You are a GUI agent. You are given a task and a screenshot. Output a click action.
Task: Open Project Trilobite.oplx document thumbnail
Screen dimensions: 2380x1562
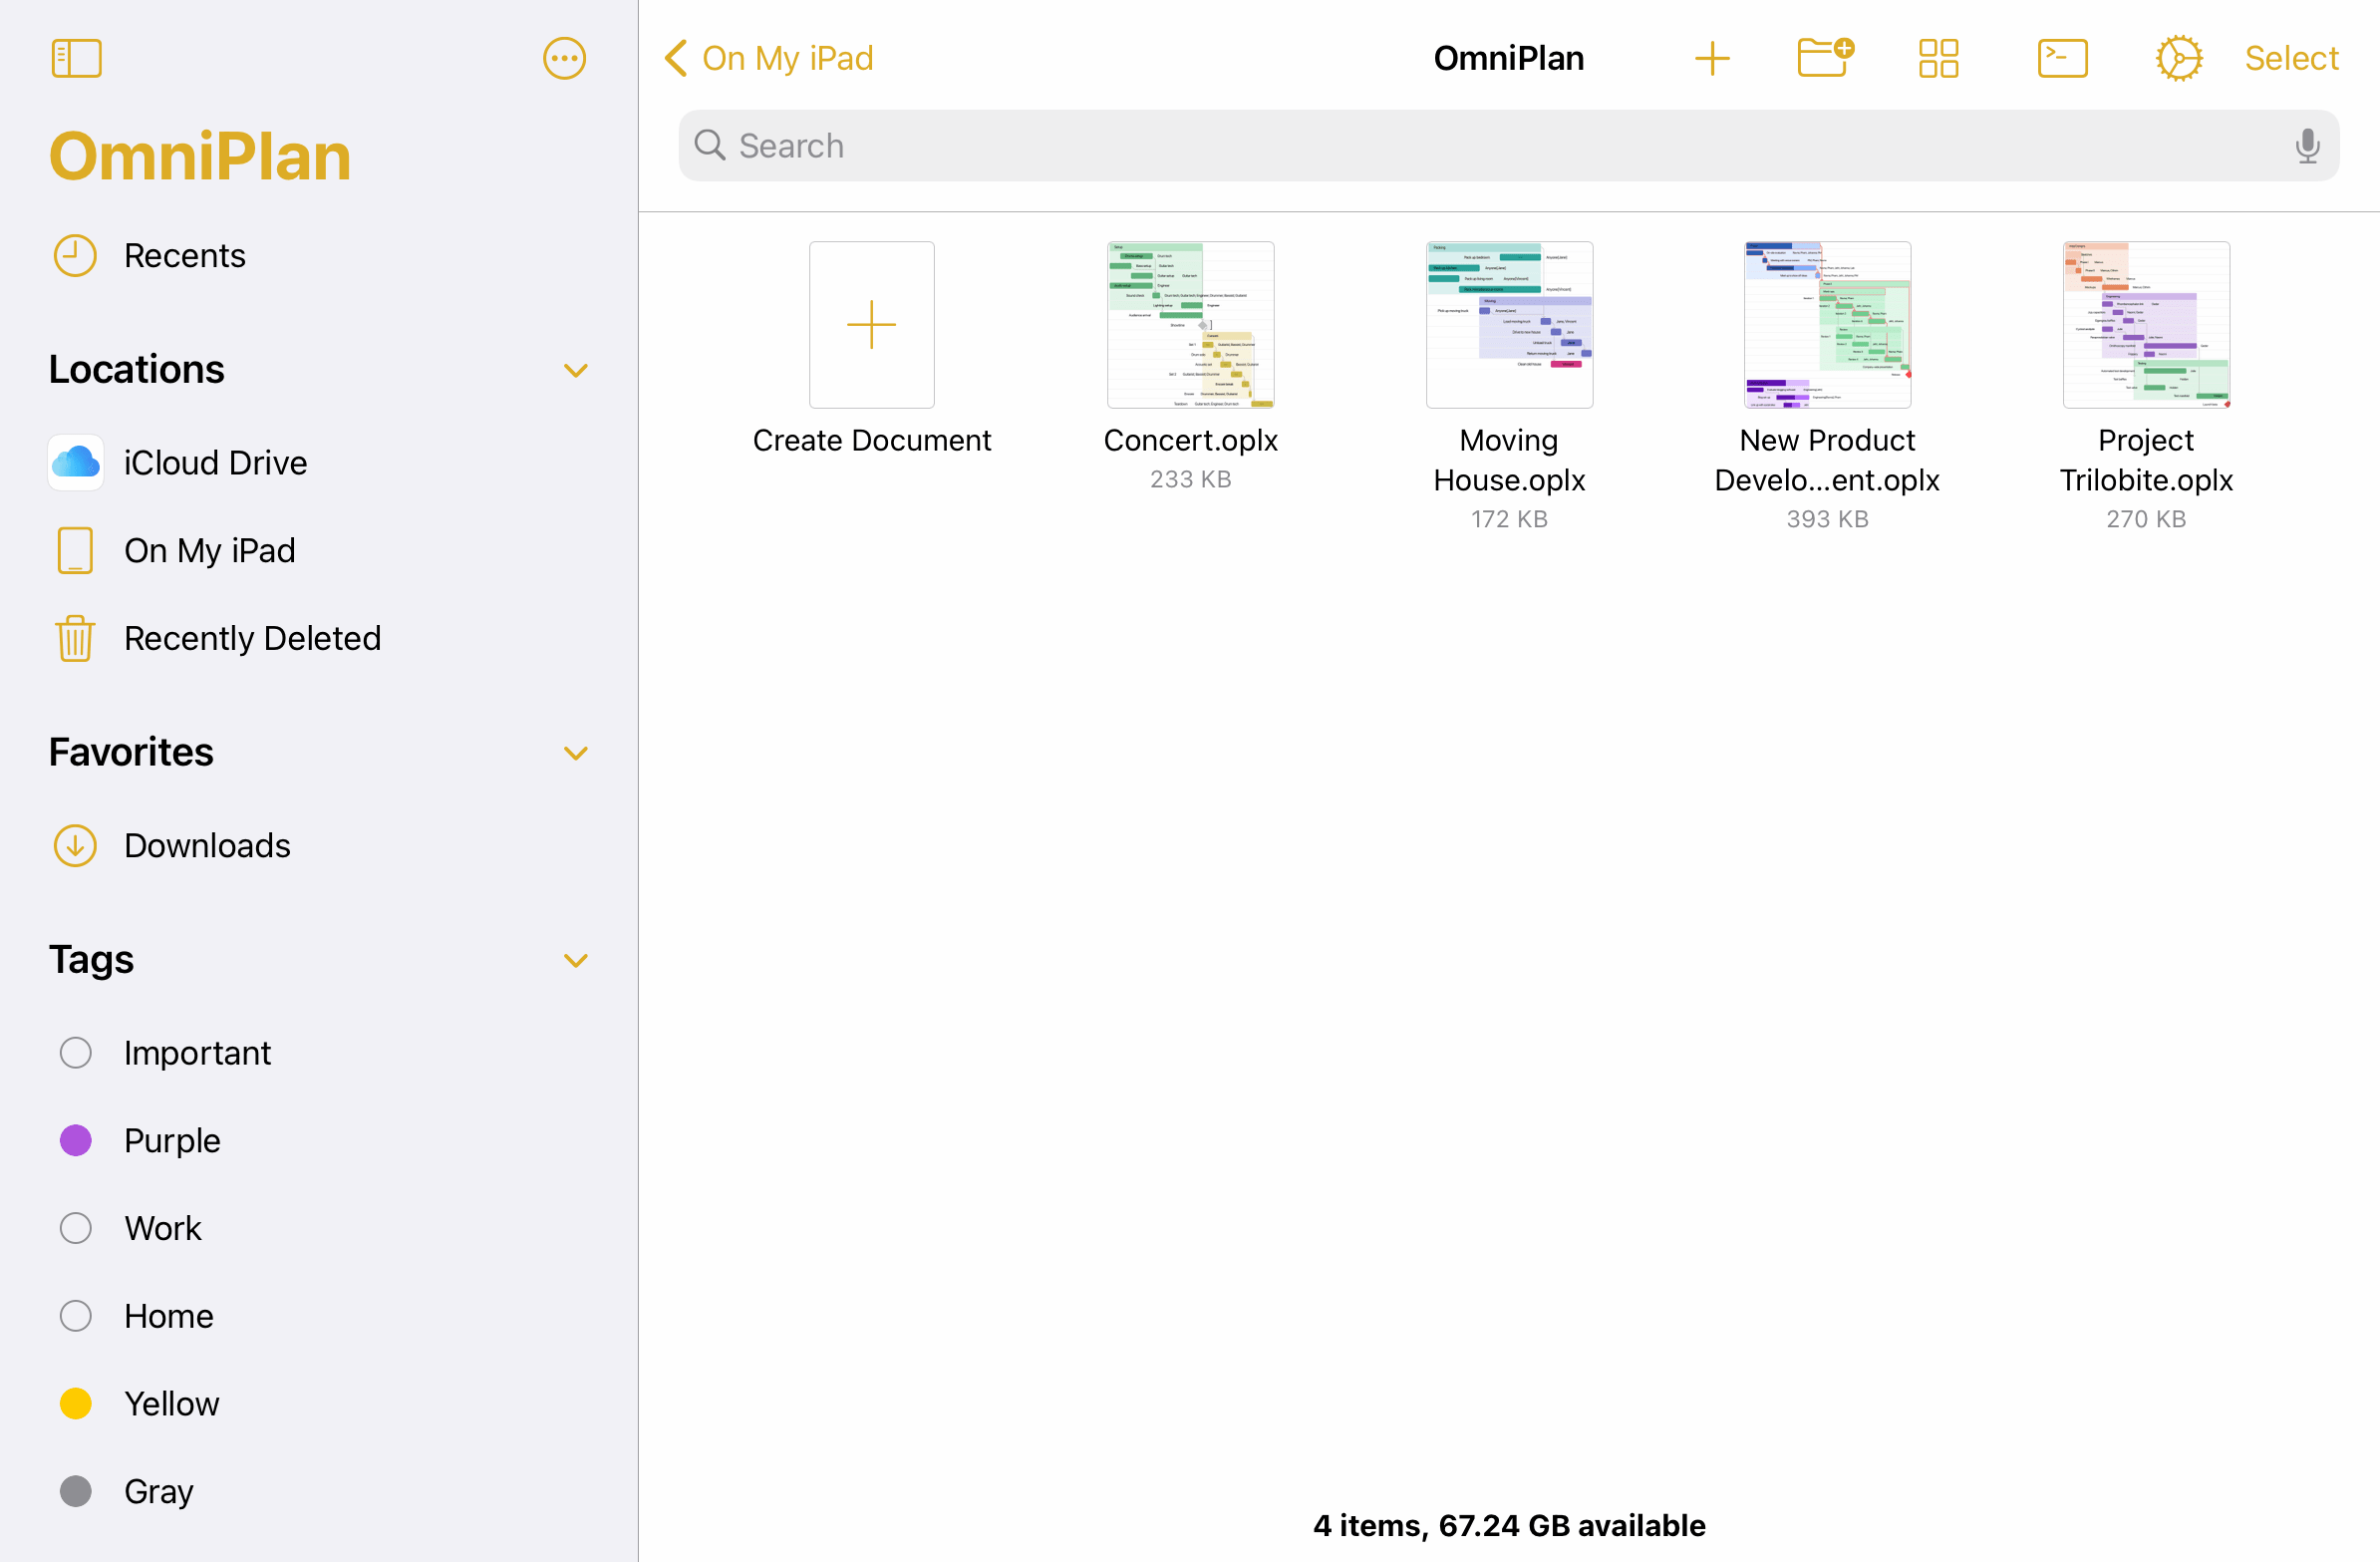click(x=2146, y=325)
